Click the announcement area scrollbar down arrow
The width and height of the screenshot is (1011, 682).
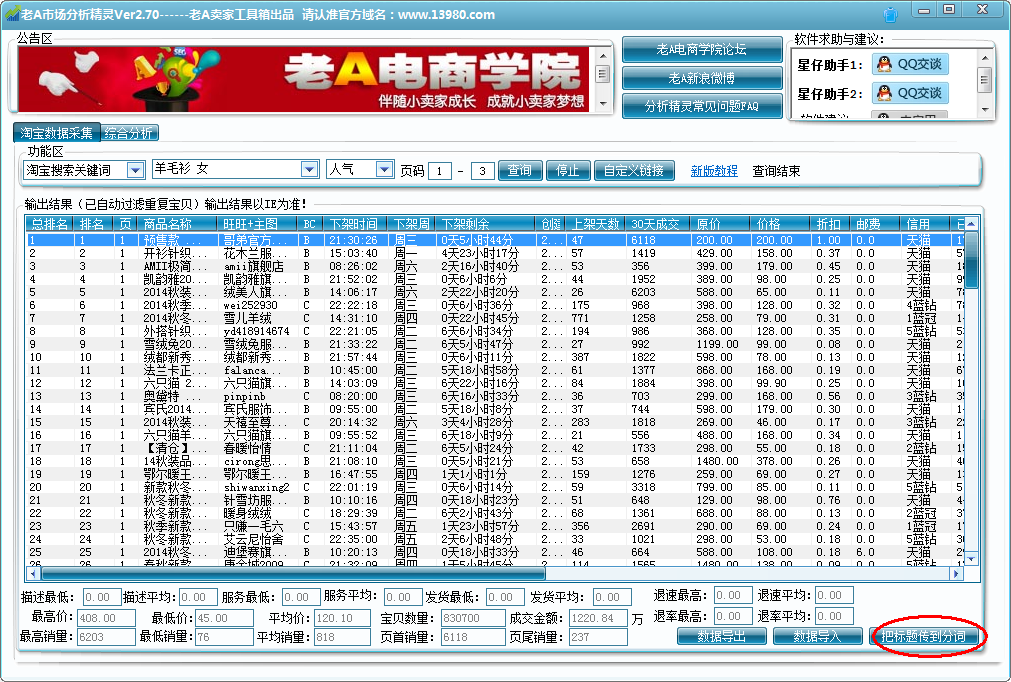point(603,103)
